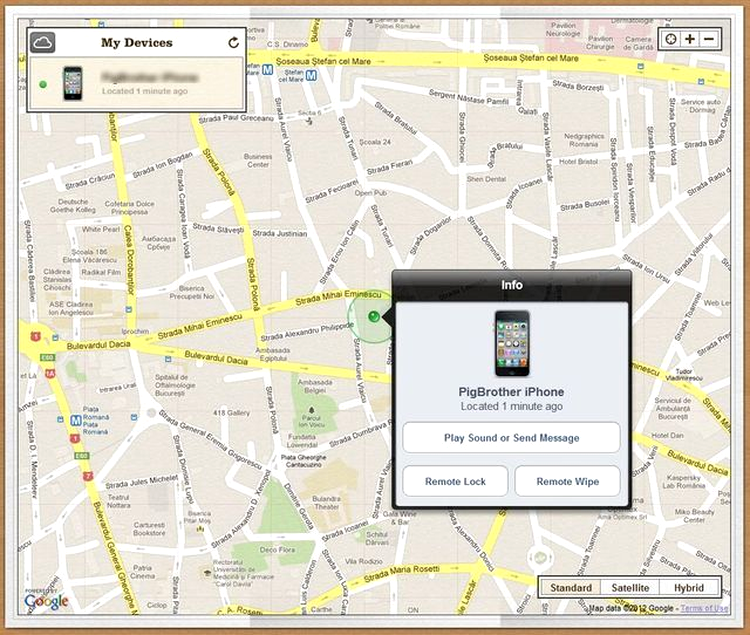Click the 418 Gallery map label
The image size is (750, 635).
[x=232, y=412]
